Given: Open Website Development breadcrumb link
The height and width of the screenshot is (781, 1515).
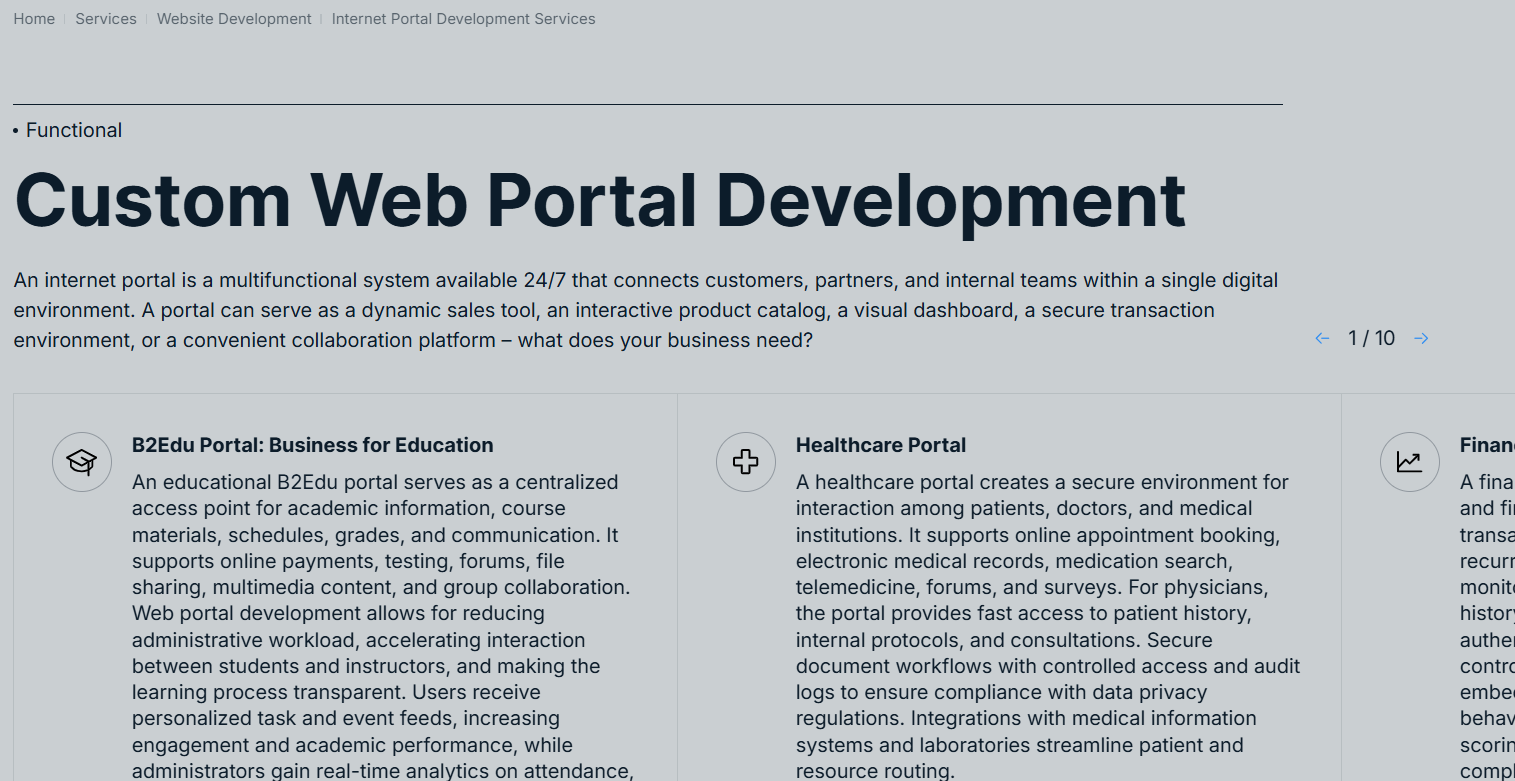Looking at the screenshot, I should (234, 19).
